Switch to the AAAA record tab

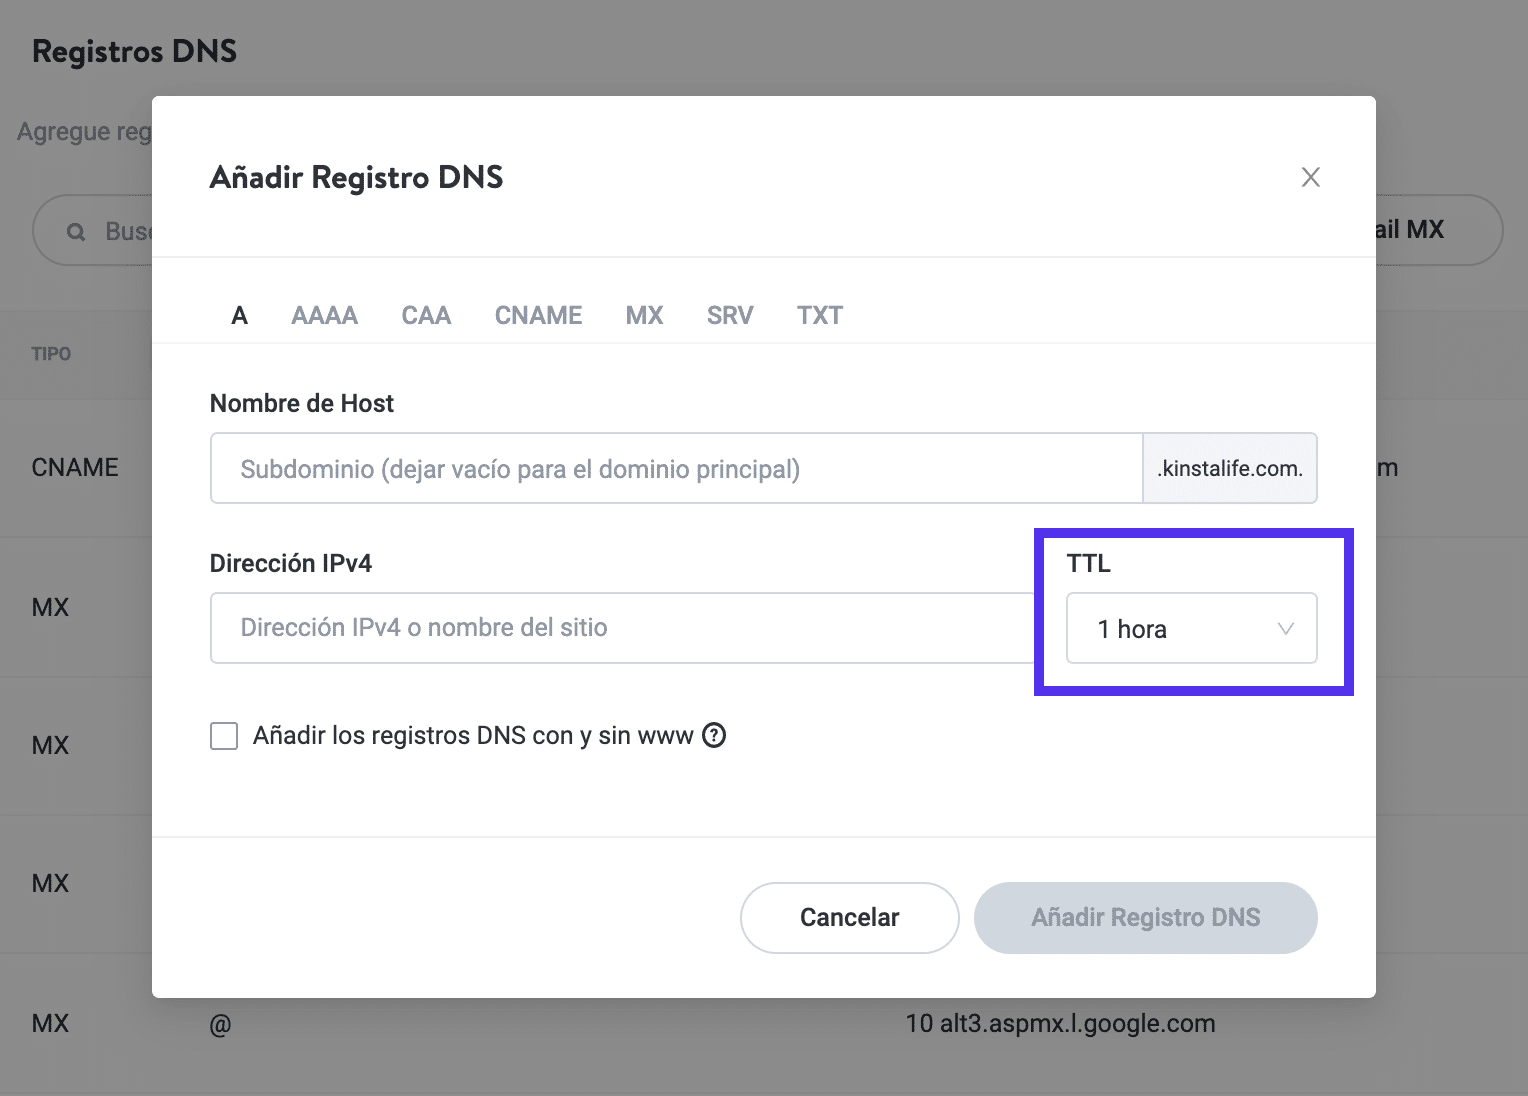pyautogui.click(x=324, y=316)
